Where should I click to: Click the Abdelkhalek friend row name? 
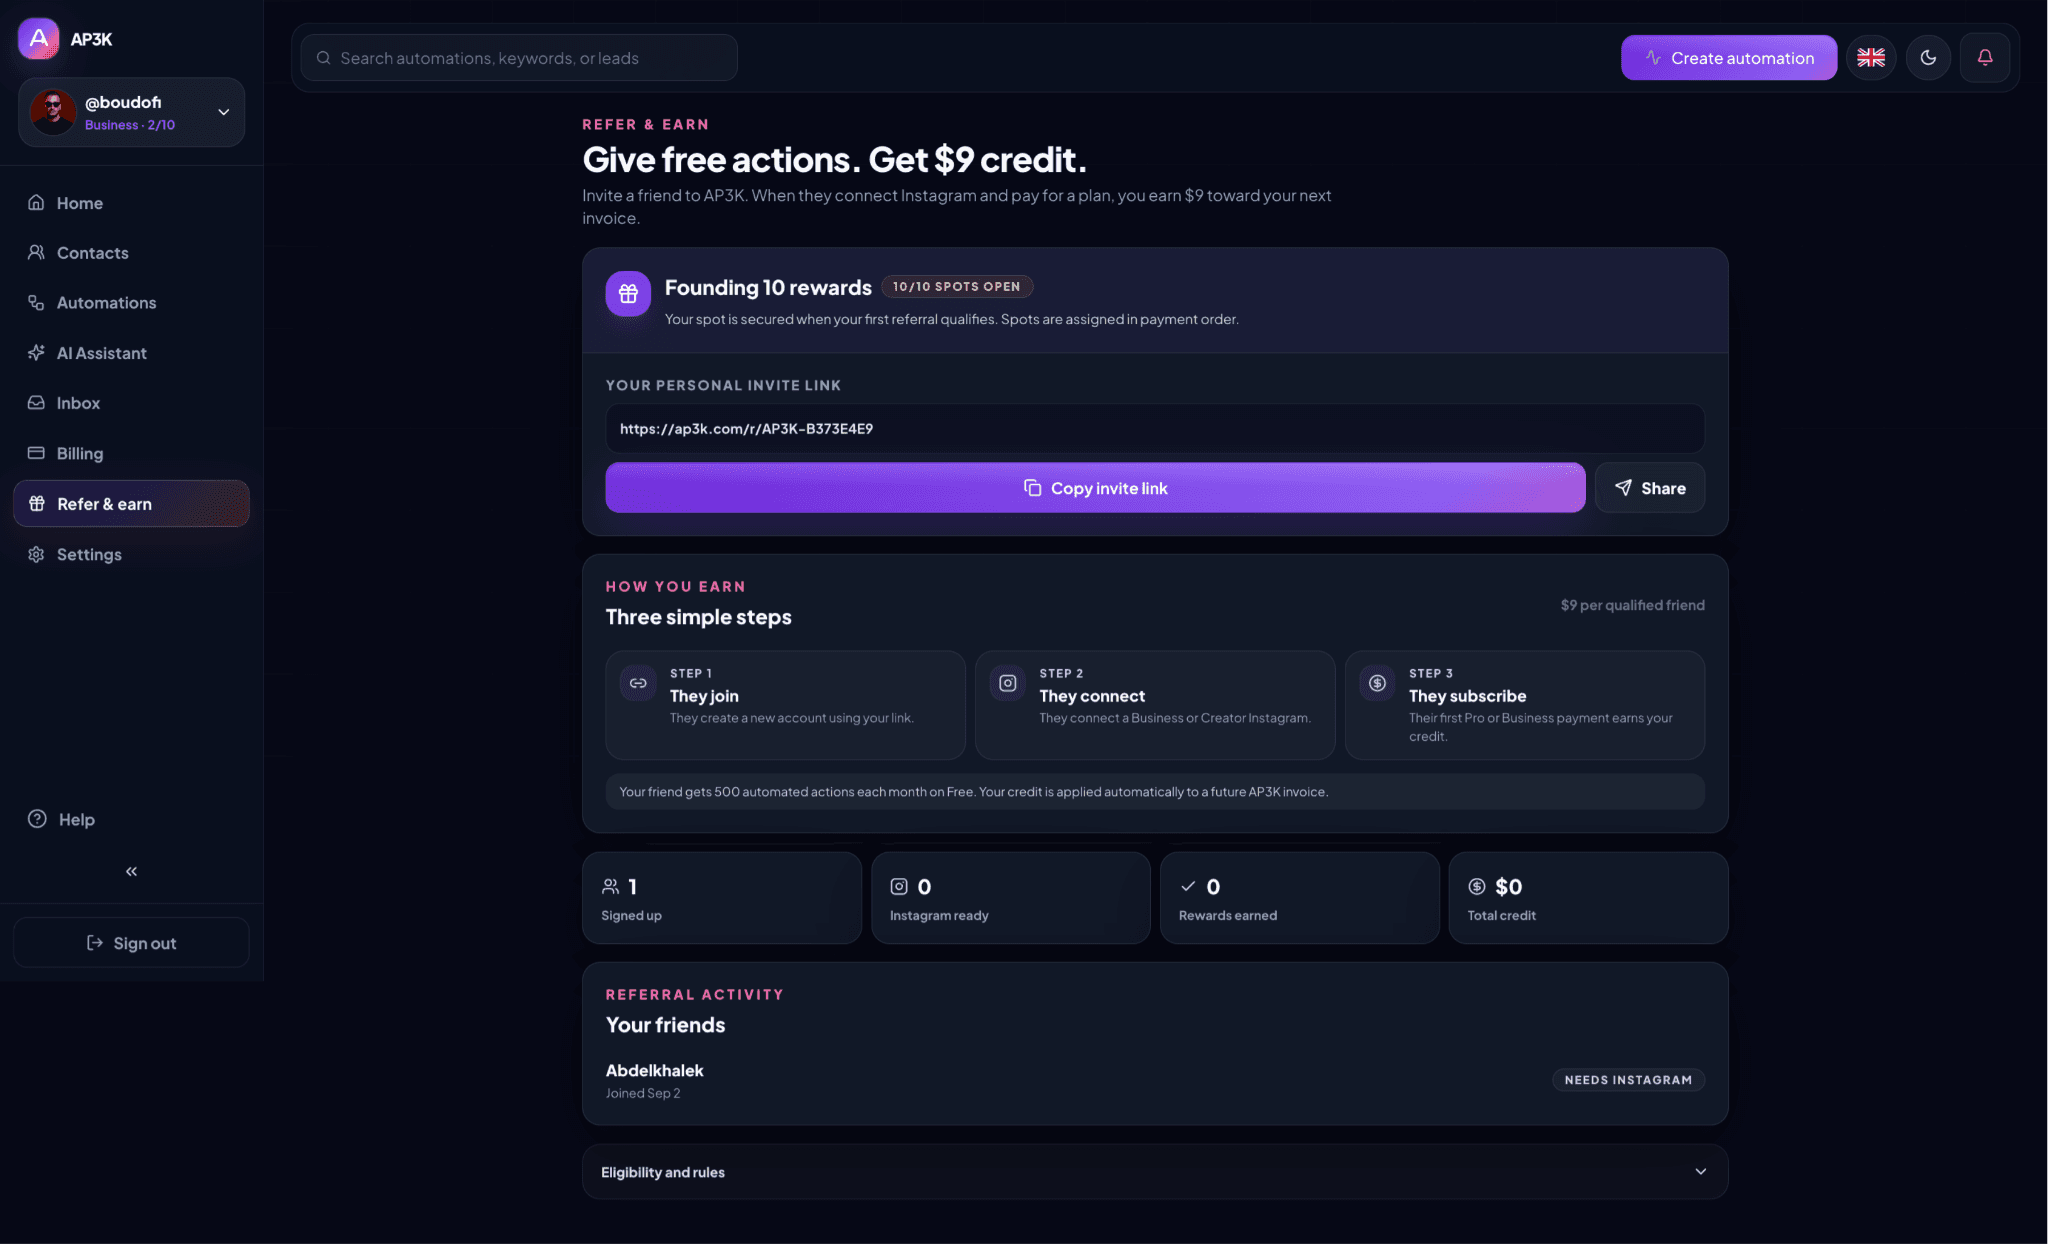pyautogui.click(x=655, y=1070)
